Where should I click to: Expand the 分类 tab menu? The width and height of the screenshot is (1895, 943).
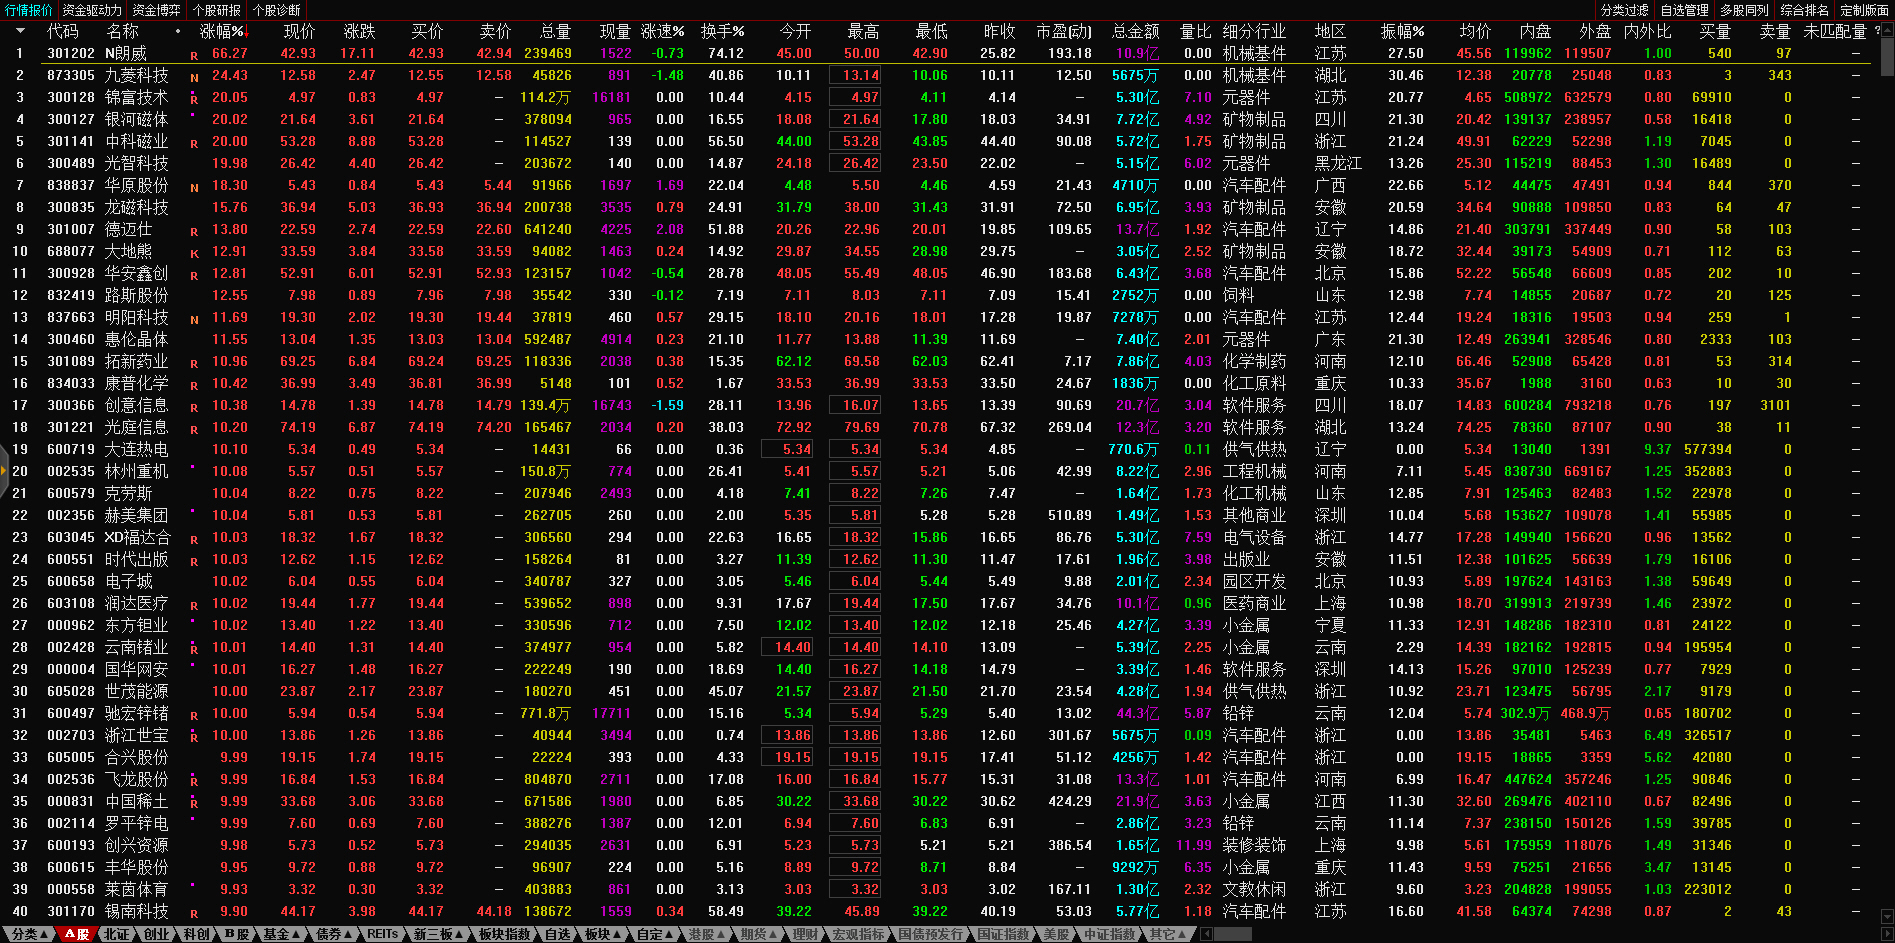point(30,934)
